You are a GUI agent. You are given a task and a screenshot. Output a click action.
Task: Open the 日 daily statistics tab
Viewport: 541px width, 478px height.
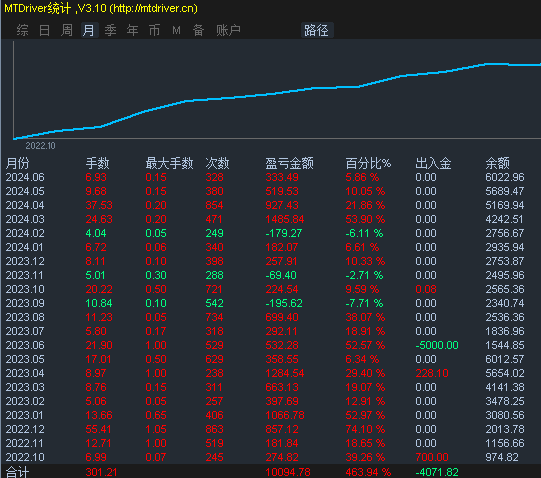pyautogui.click(x=45, y=30)
